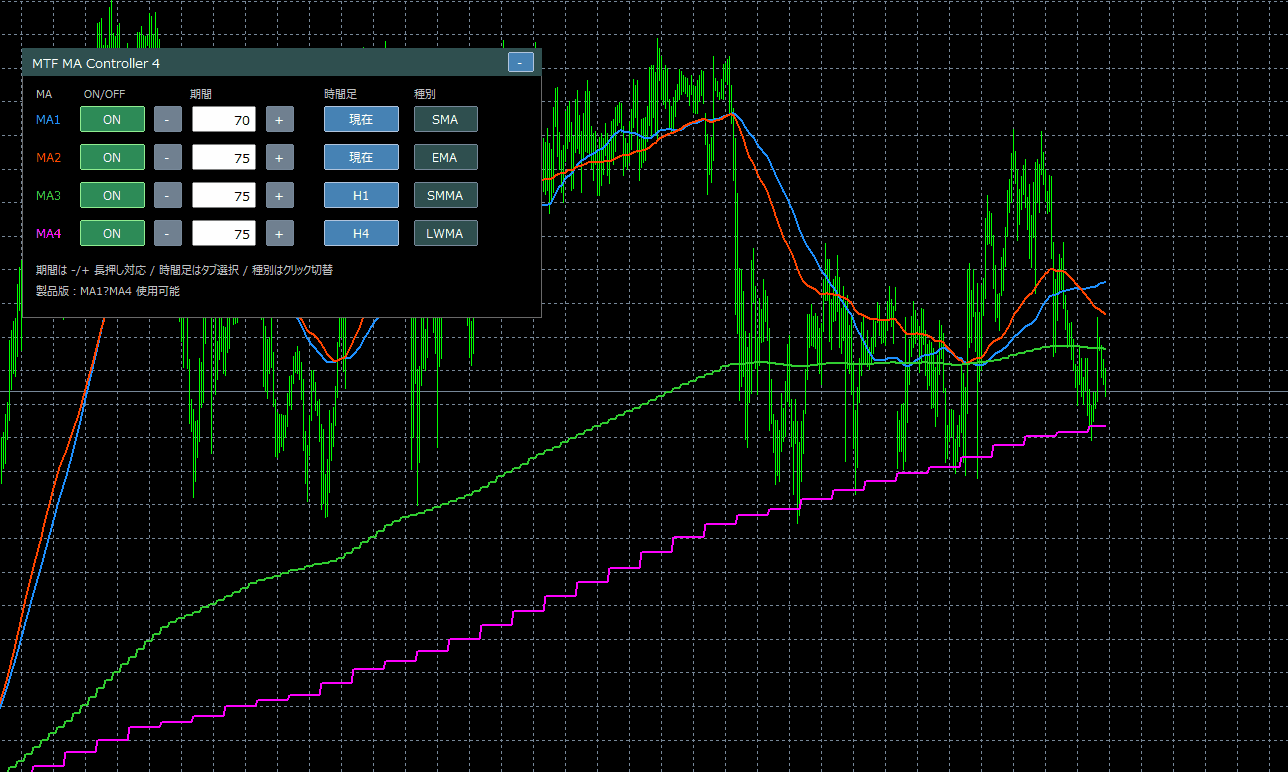
Task: Open the H1 timeframe selector for MA3
Action: tap(361, 195)
